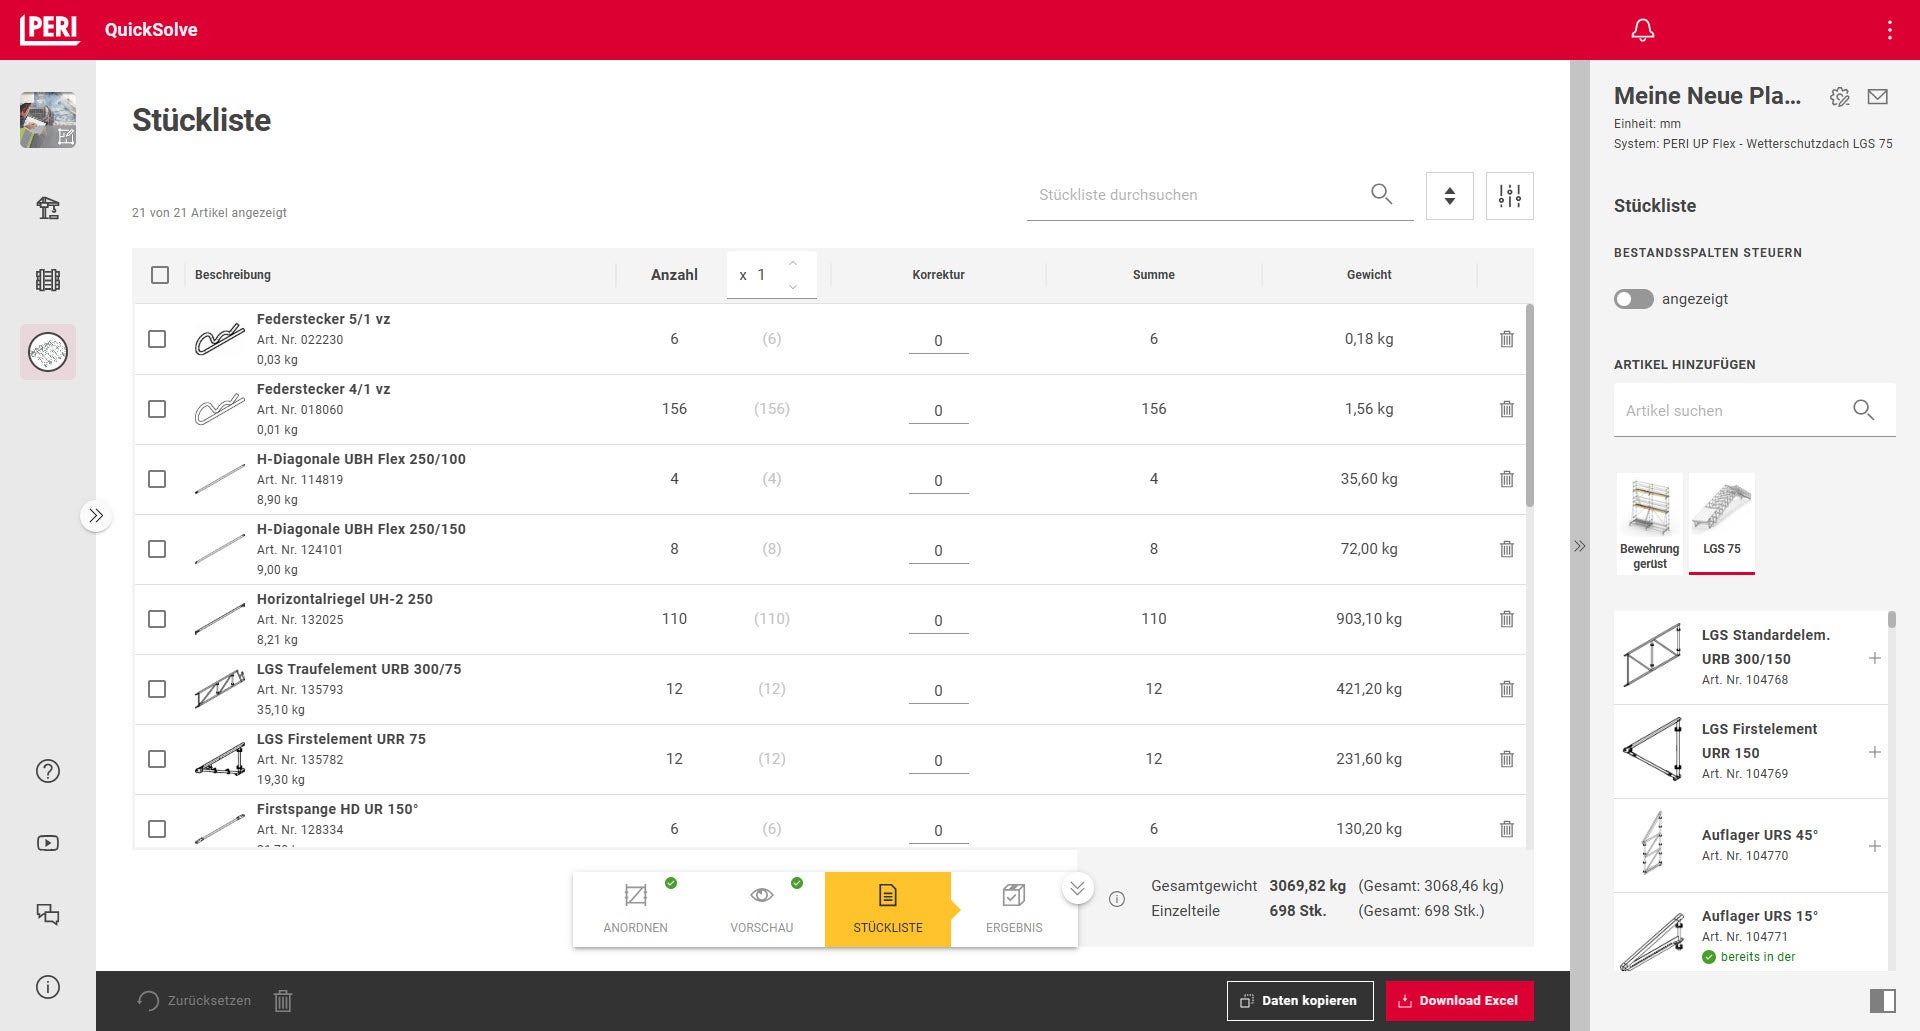Image resolution: width=1920 pixels, height=1031 pixels.
Task: Open project settings gear next to project title
Action: [1839, 97]
